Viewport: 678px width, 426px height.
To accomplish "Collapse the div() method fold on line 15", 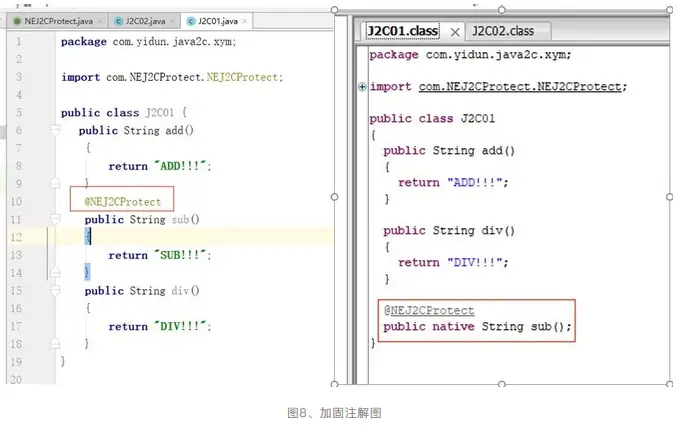I will [x=55, y=289].
